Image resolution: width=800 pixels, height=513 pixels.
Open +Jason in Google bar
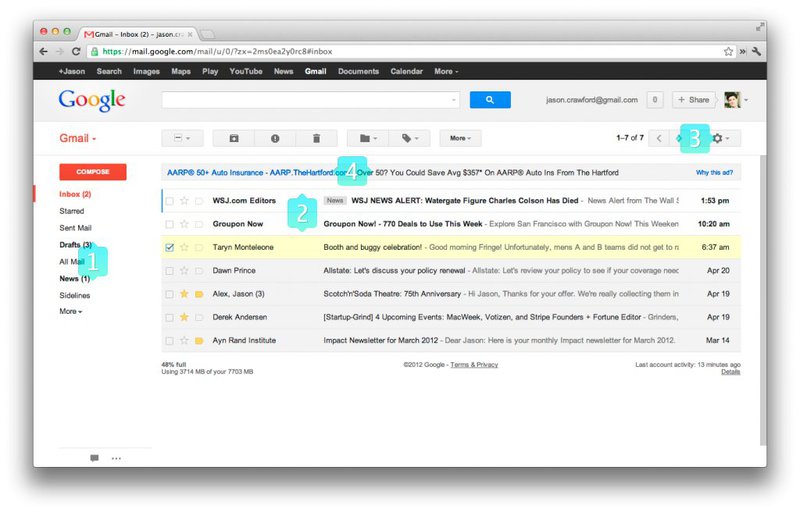(72, 71)
